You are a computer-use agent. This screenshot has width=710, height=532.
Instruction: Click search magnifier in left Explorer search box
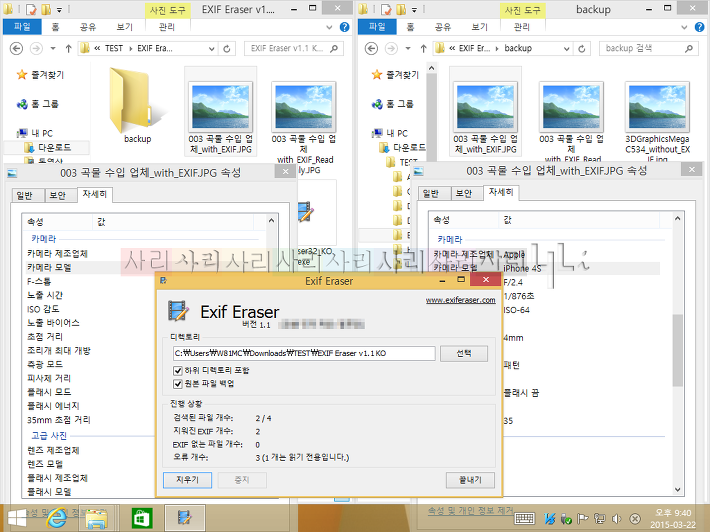(334, 48)
